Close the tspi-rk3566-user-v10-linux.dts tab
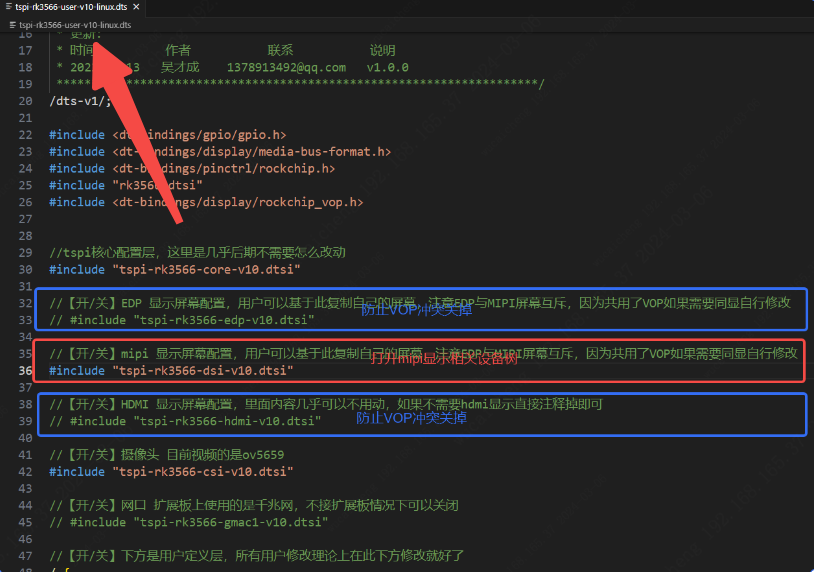 point(136,7)
